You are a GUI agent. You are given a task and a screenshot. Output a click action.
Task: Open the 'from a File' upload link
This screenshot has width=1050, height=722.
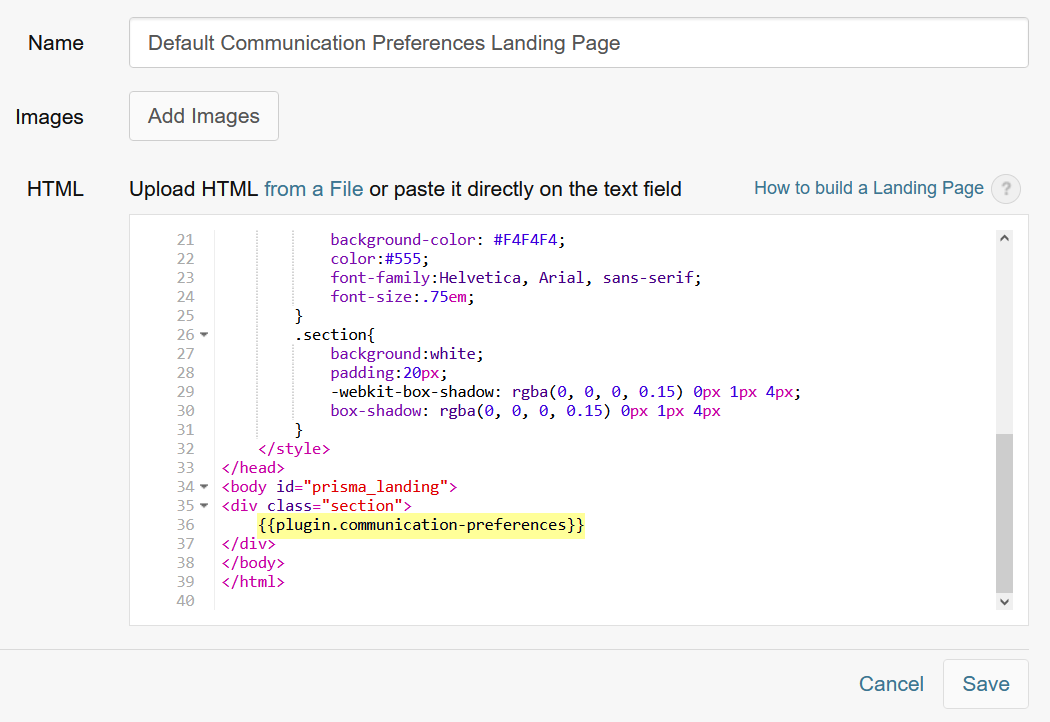313,189
